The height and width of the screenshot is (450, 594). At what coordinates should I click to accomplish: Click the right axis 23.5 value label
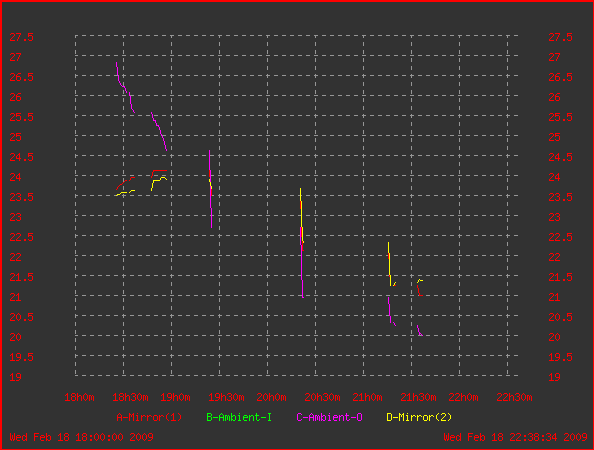click(x=561, y=197)
